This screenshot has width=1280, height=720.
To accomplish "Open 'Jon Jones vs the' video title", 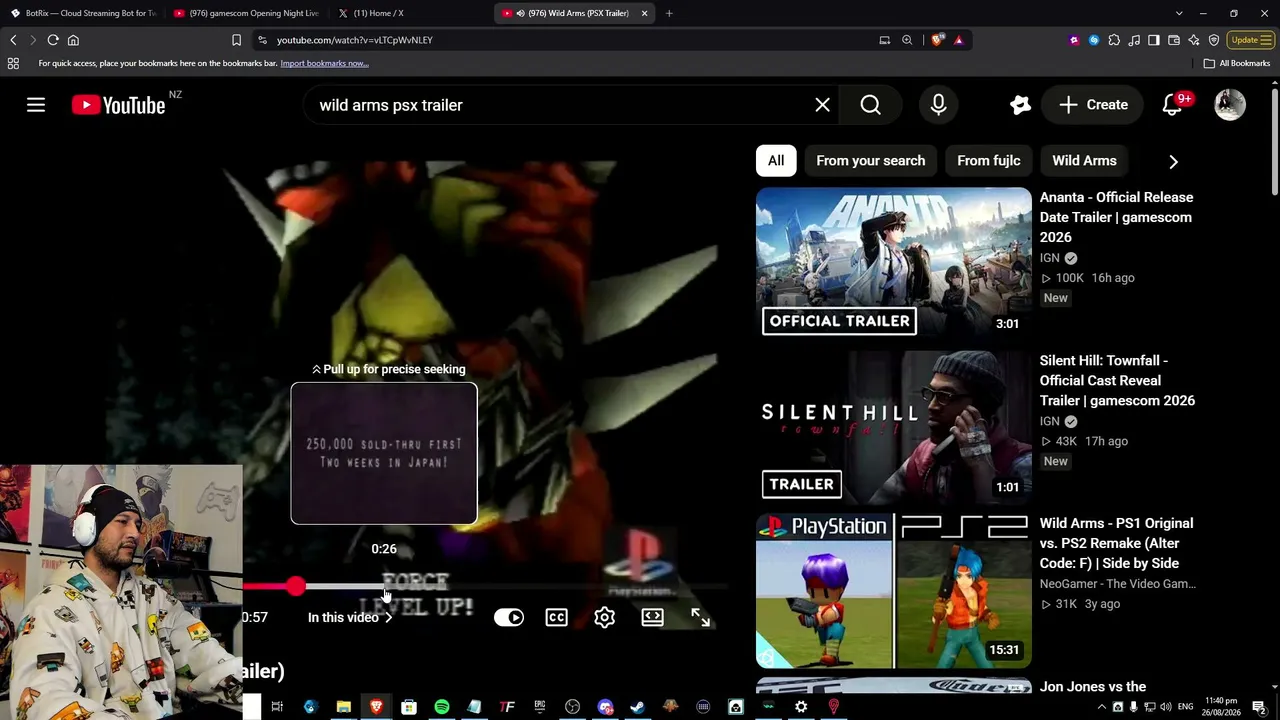I will pos(1092,687).
